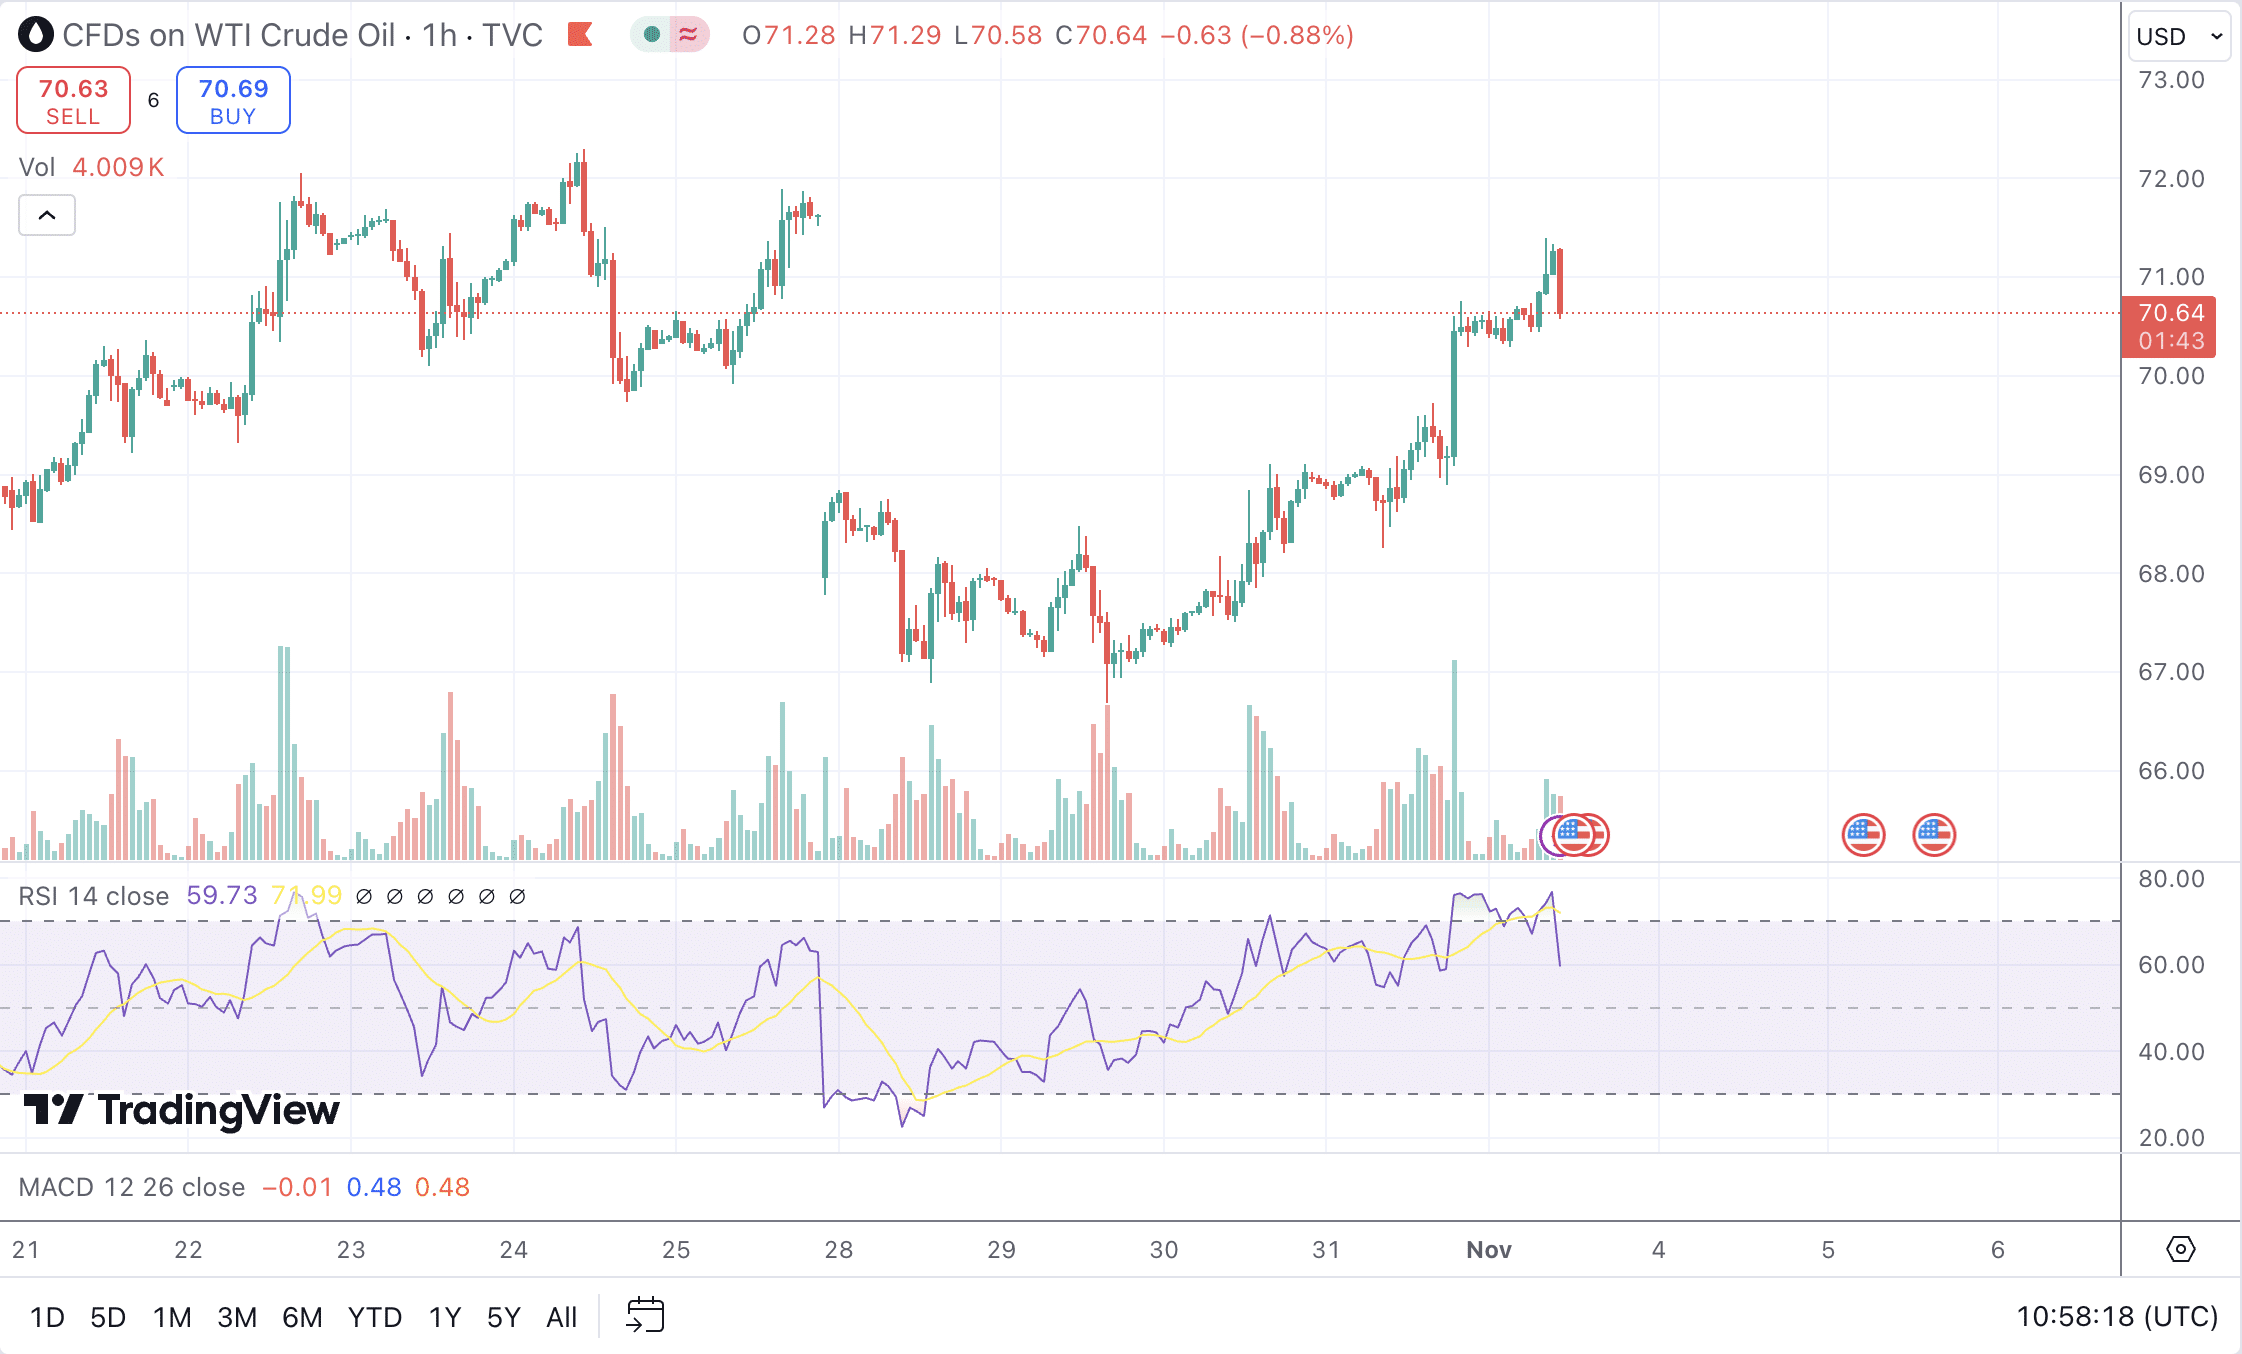Select the 3M time range
2242x1354 pixels.
point(237,1317)
